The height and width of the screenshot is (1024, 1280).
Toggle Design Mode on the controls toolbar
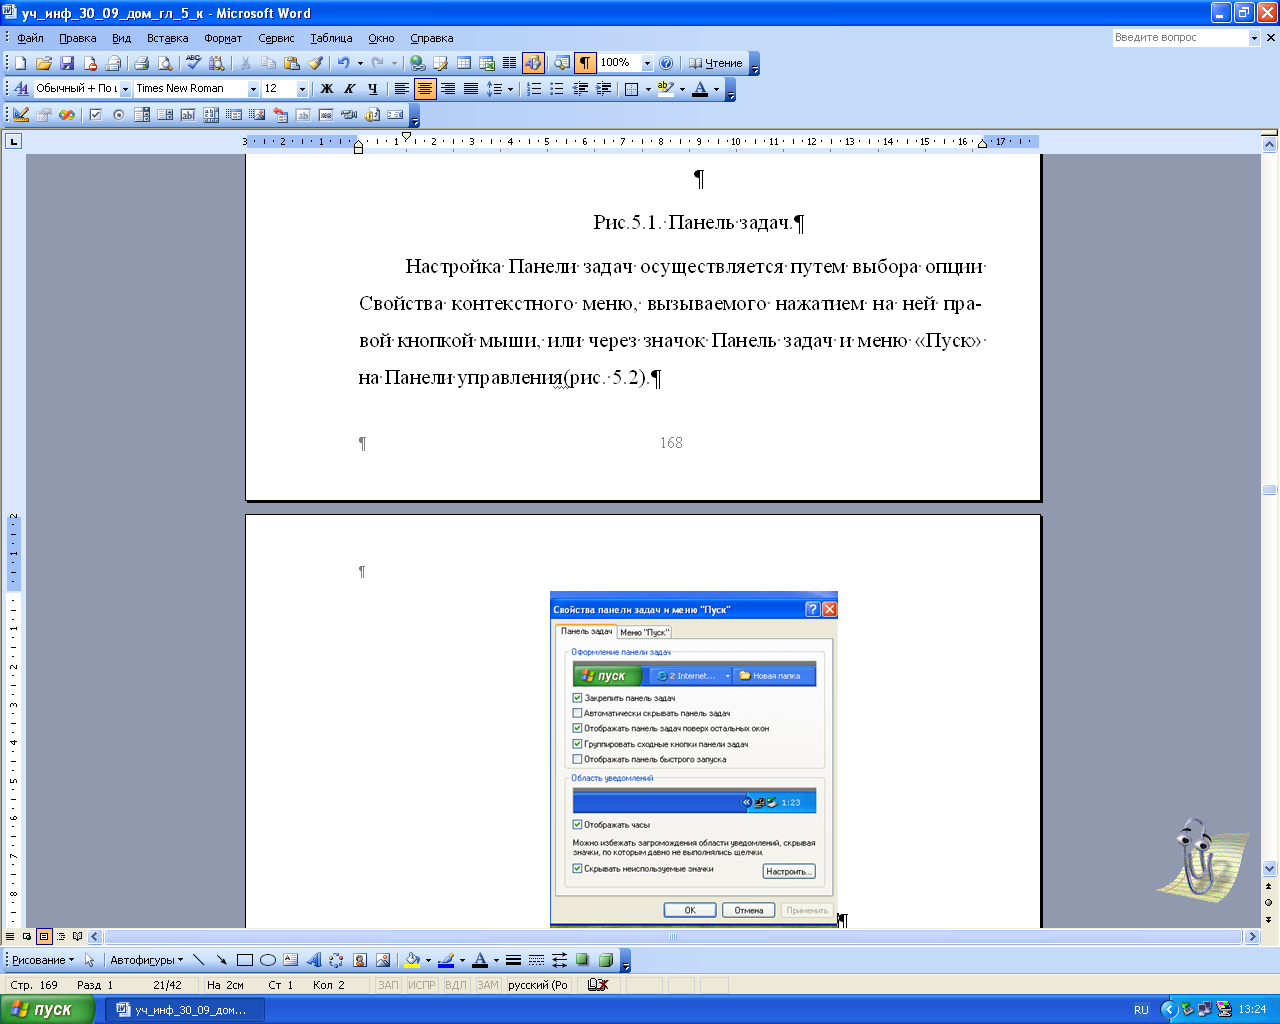[21, 115]
